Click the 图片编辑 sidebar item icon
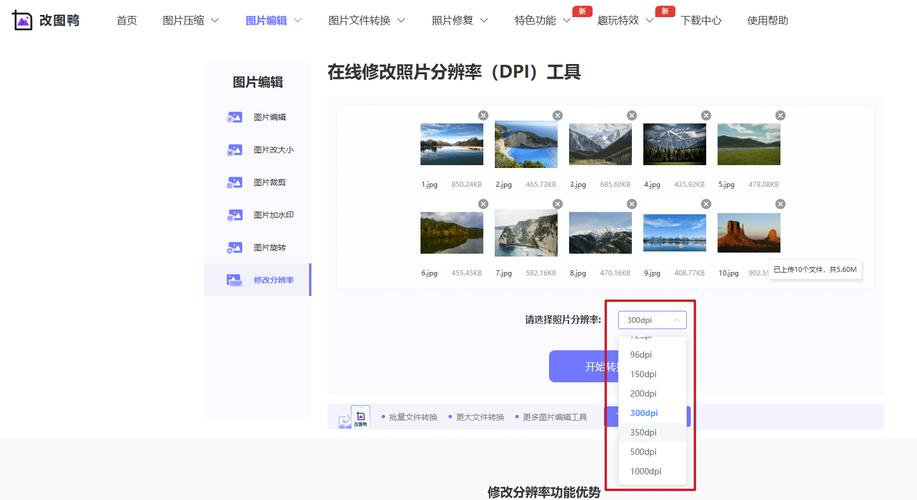Image resolution: width=917 pixels, height=500 pixels. pyautogui.click(x=235, y=117)
